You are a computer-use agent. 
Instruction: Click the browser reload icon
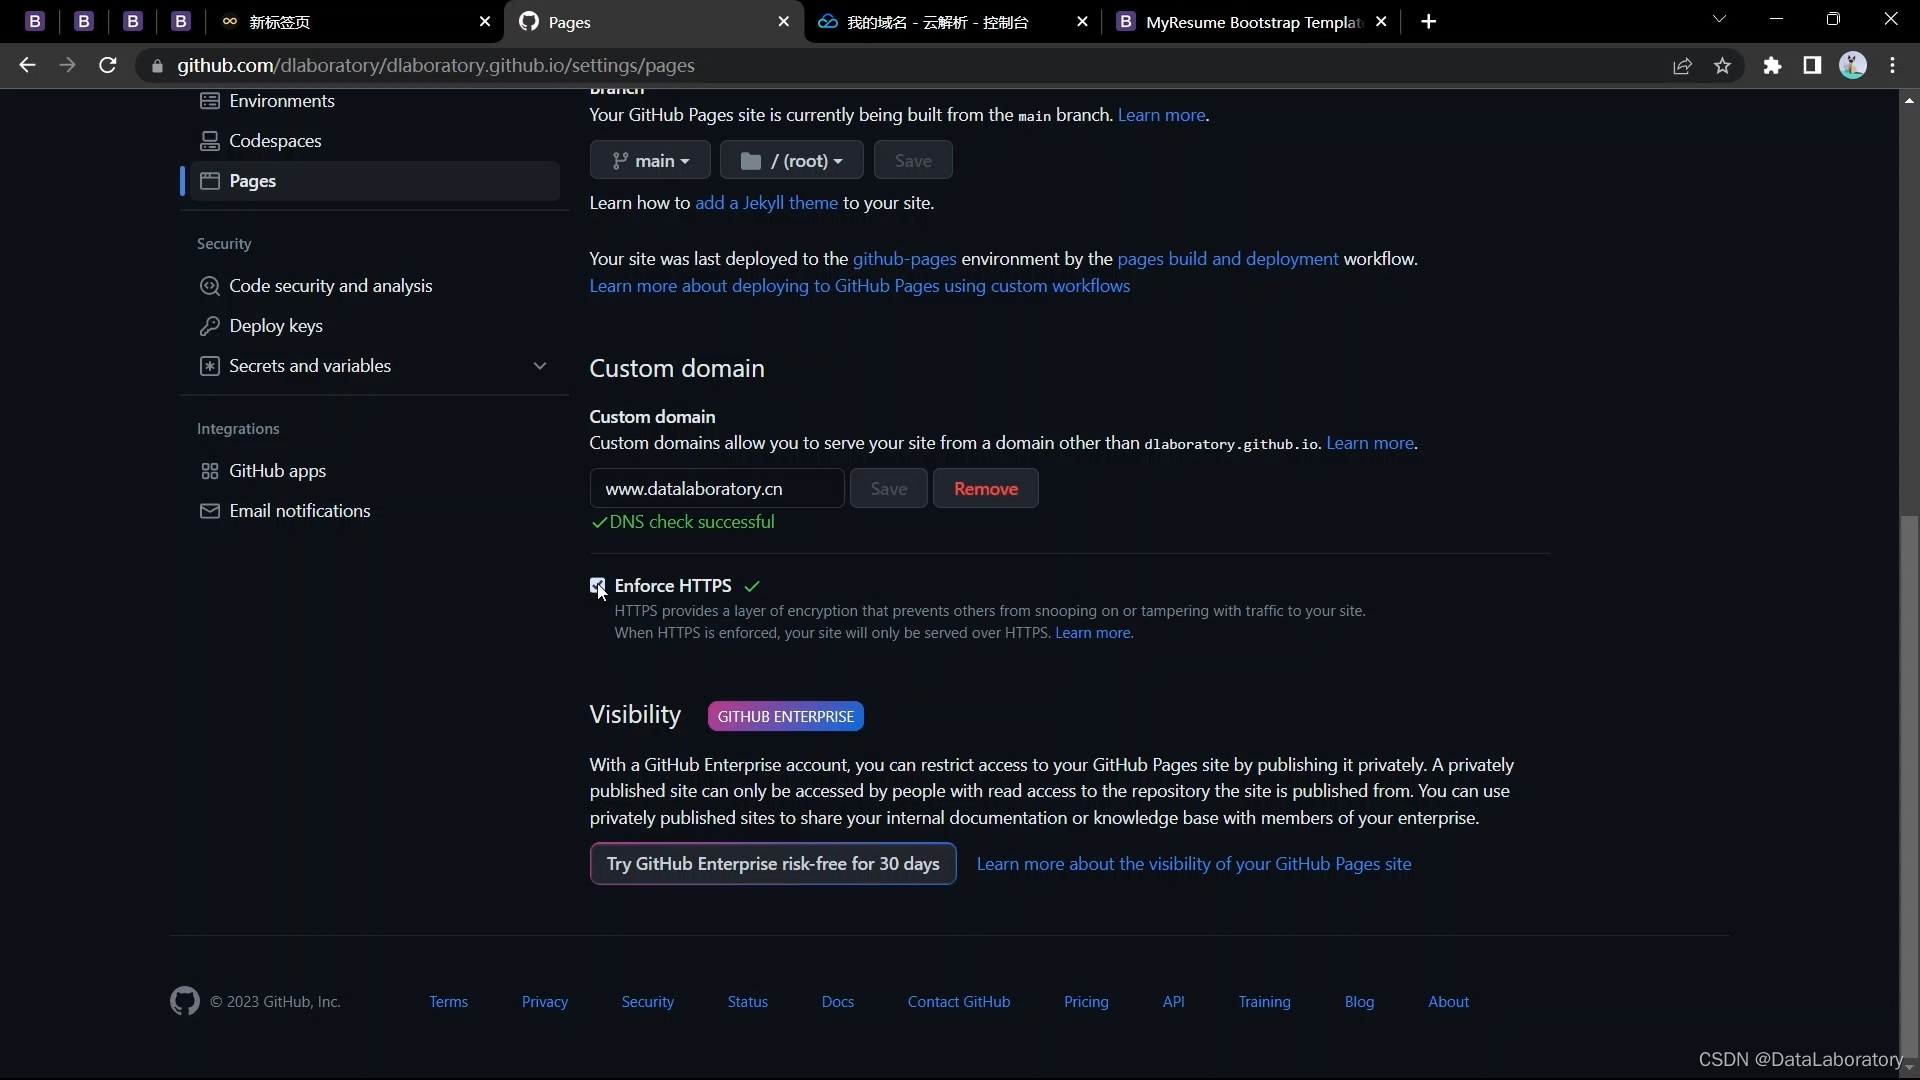click(108, 65)
